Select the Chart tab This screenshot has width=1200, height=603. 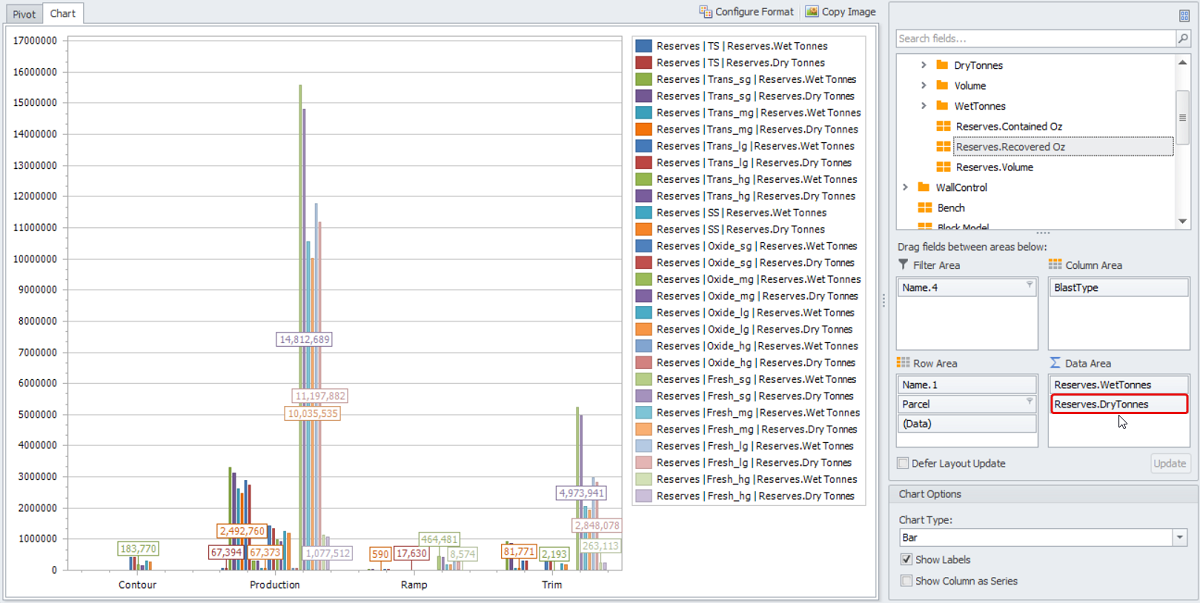[x=64, y=14]
